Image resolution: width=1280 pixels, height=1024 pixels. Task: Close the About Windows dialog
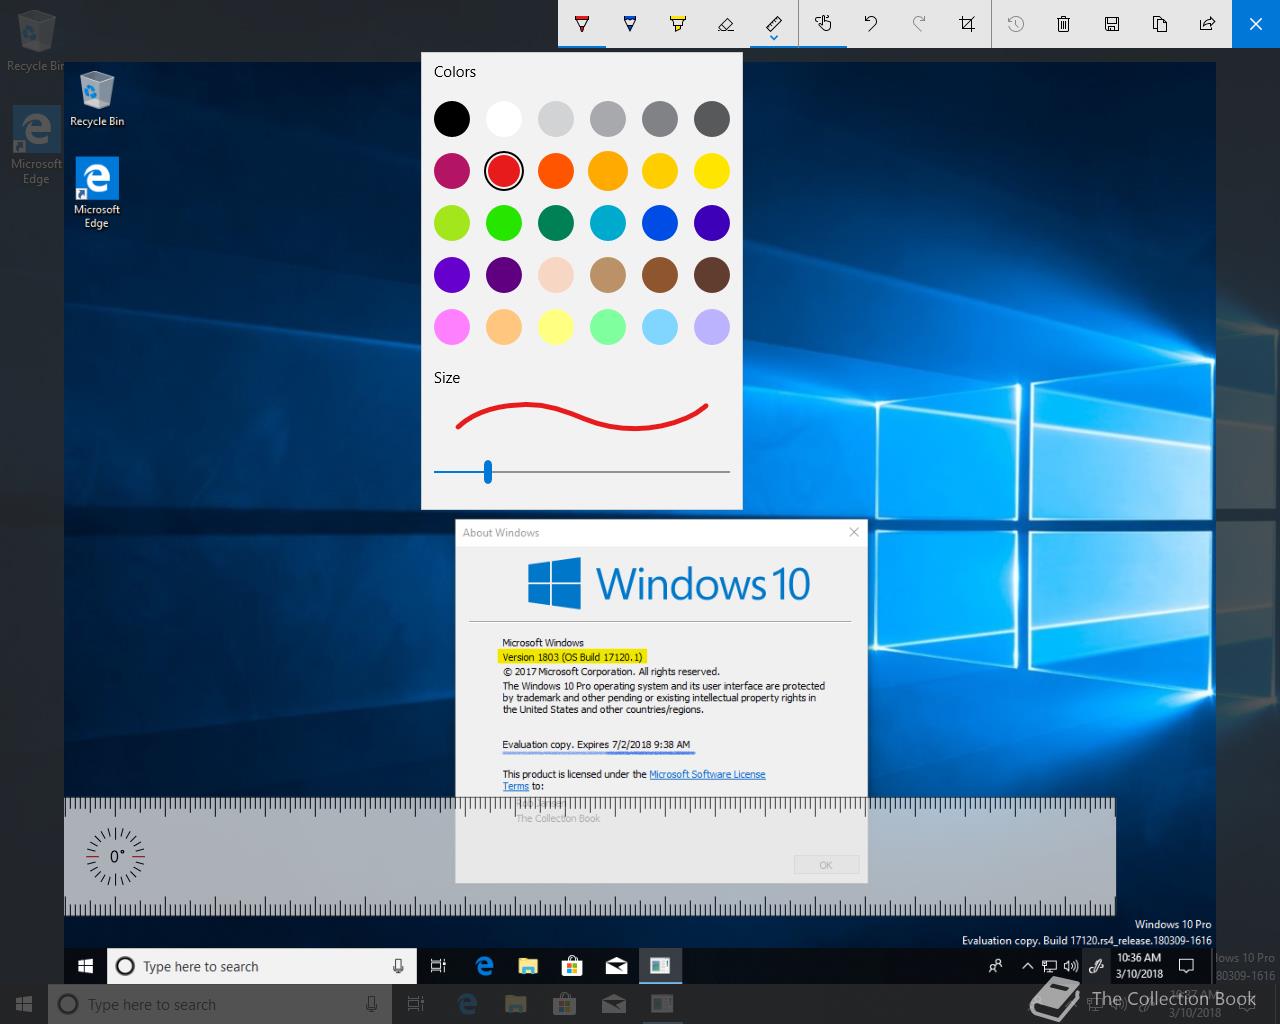854,532
